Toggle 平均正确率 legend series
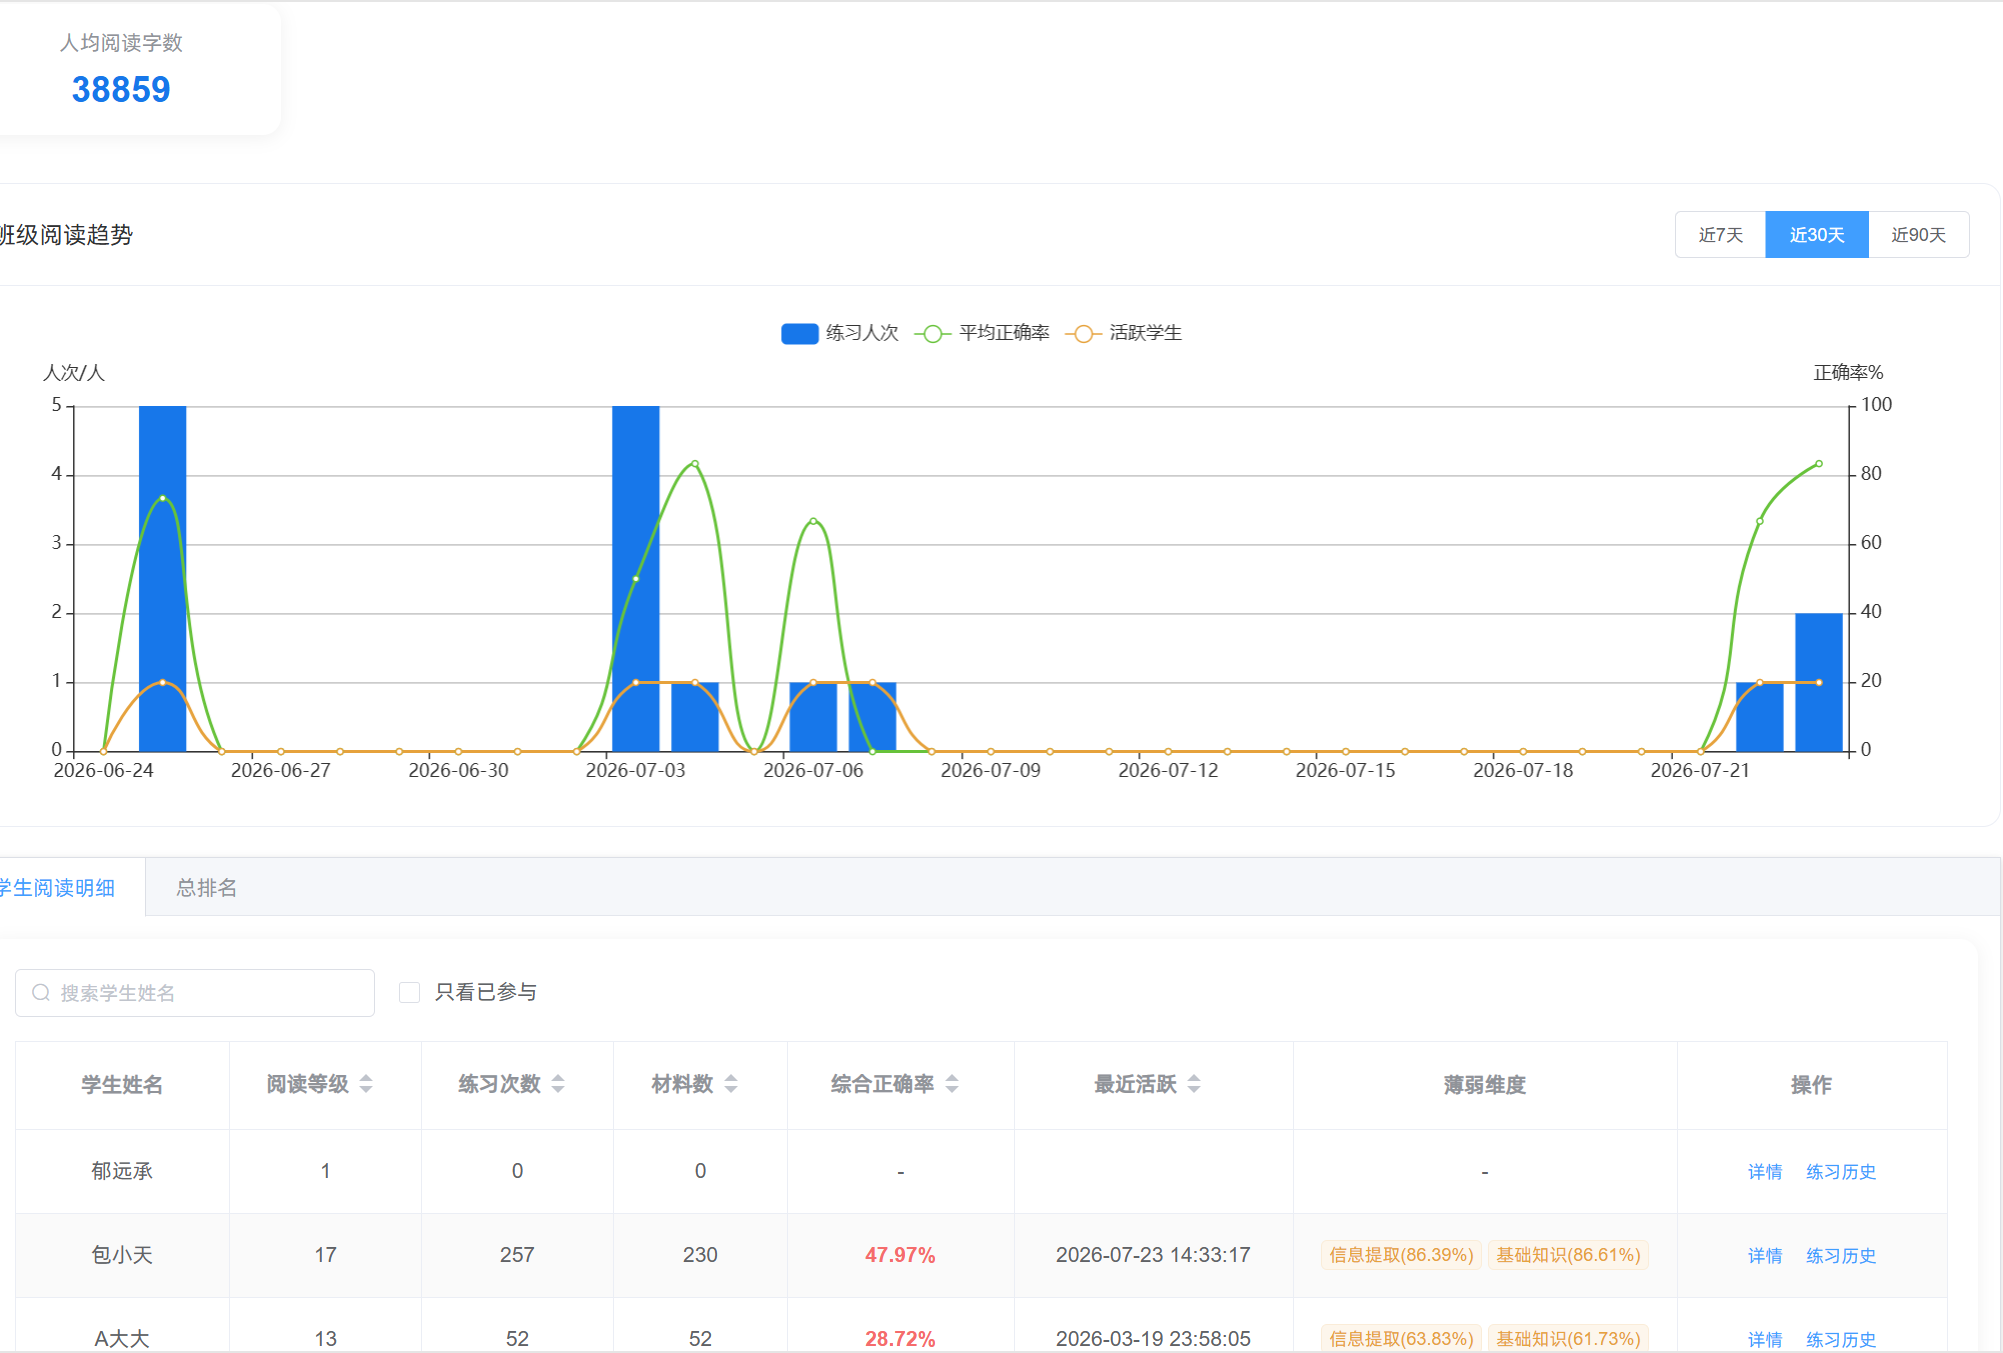The width and height of the screenshot is (2003, 1353). [x=983, y=333]
